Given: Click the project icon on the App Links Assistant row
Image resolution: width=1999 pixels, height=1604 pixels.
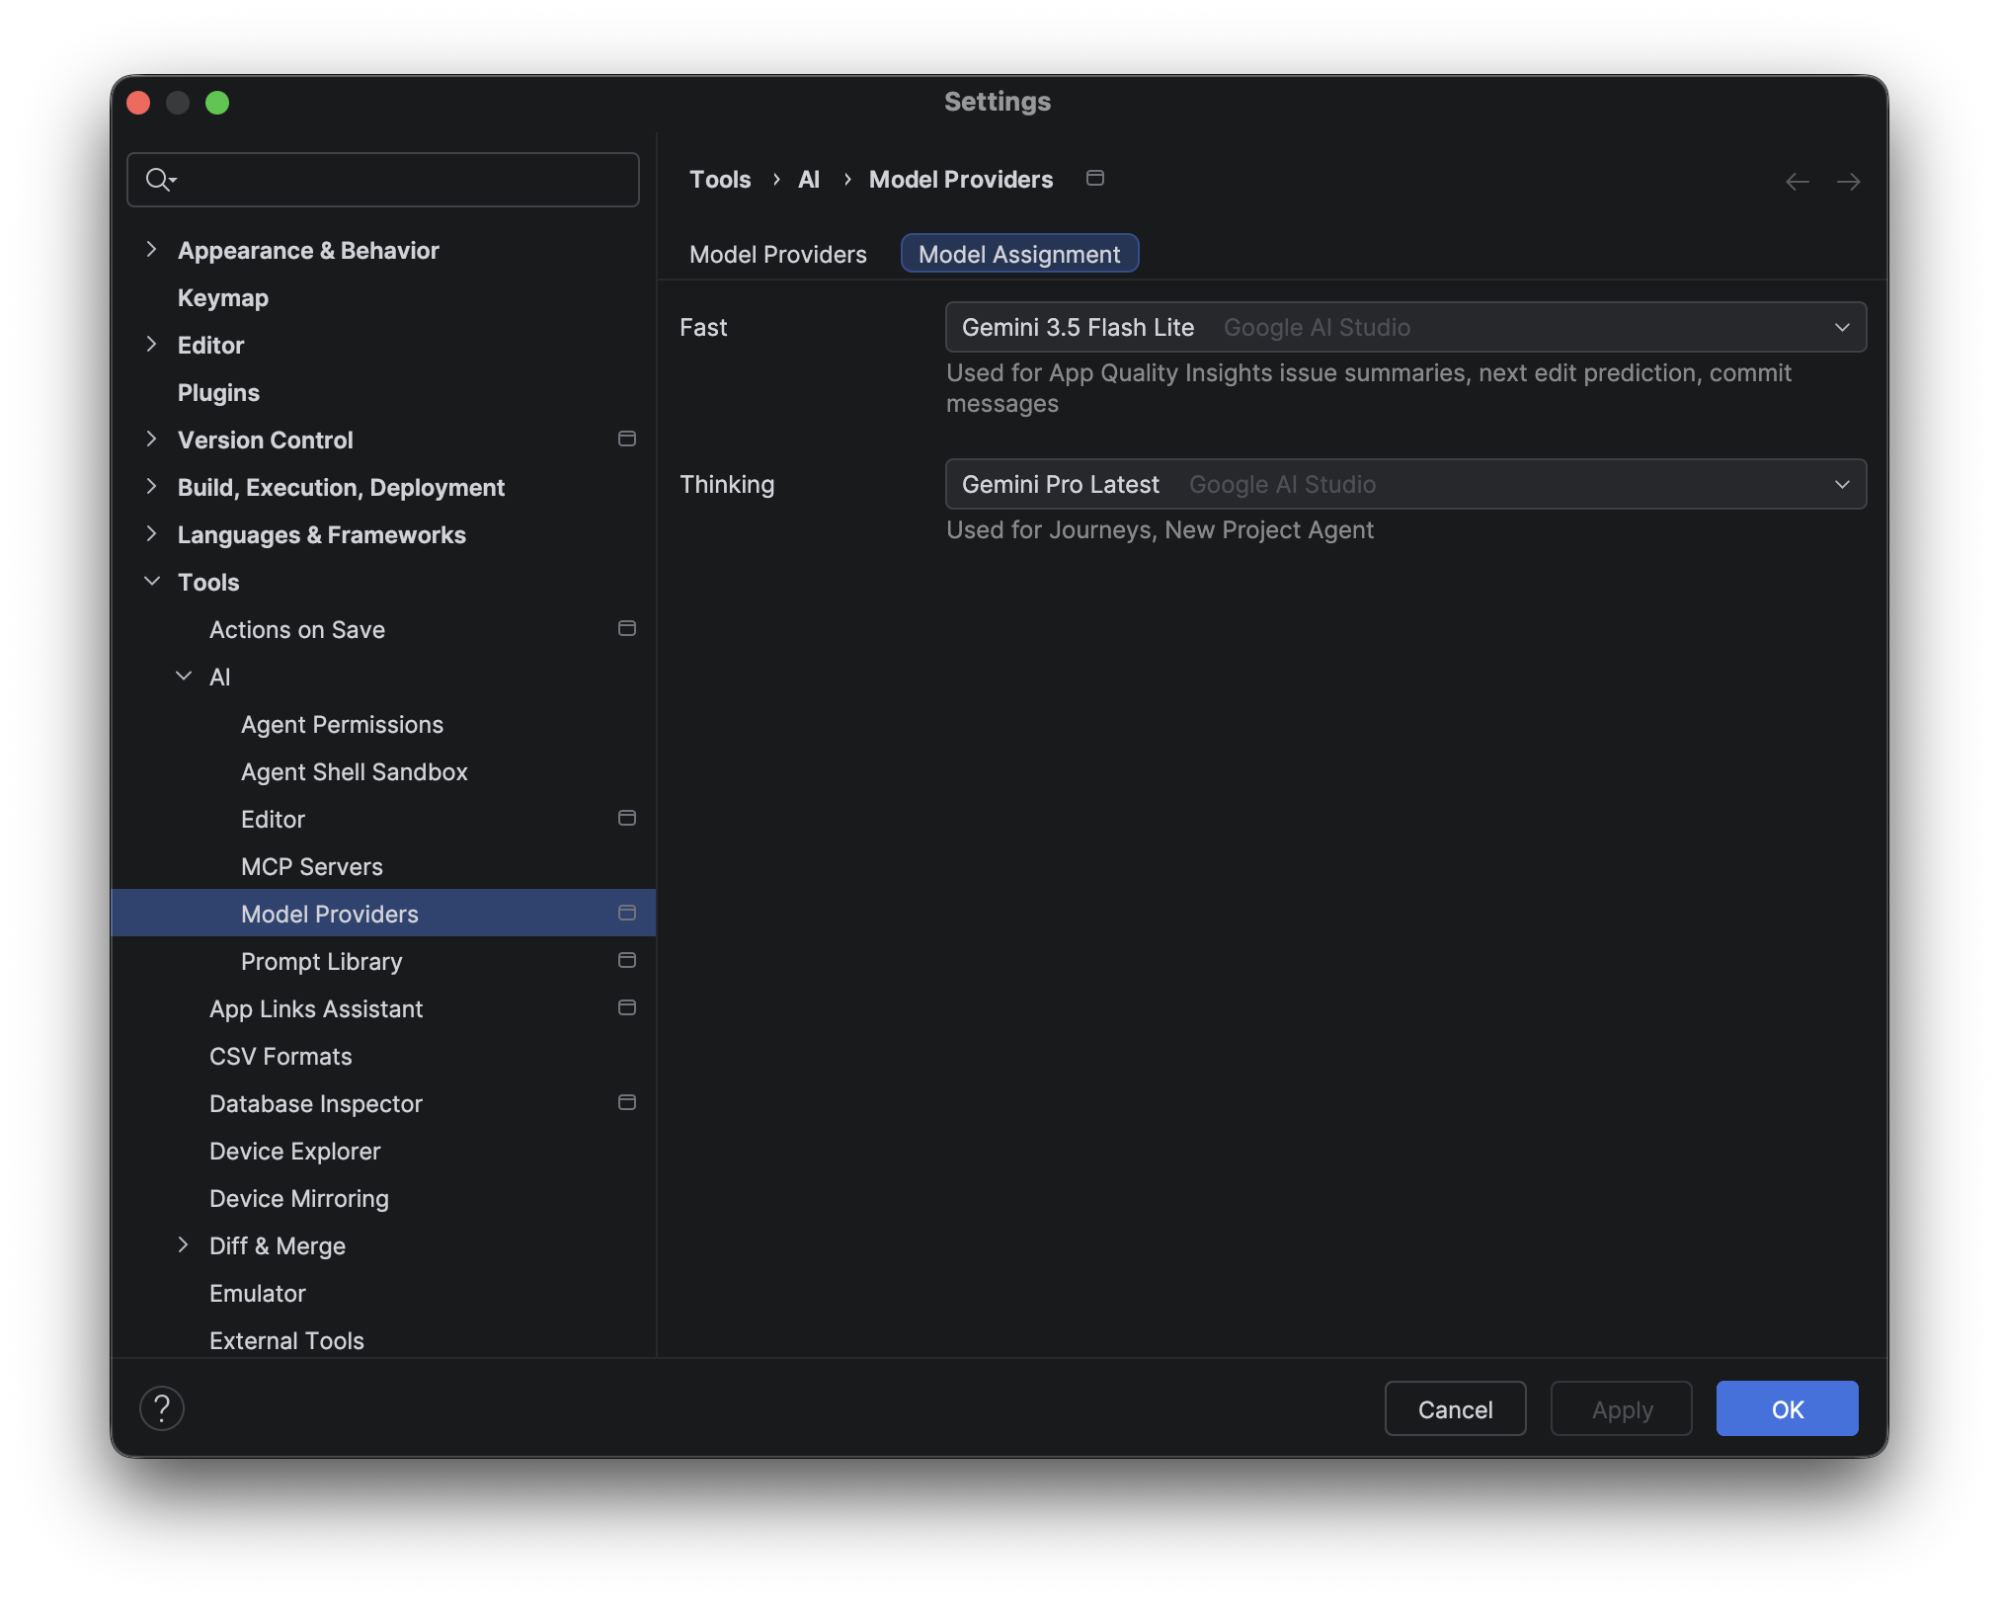Looking at the screenshot, I should [x=627, y=1008].
